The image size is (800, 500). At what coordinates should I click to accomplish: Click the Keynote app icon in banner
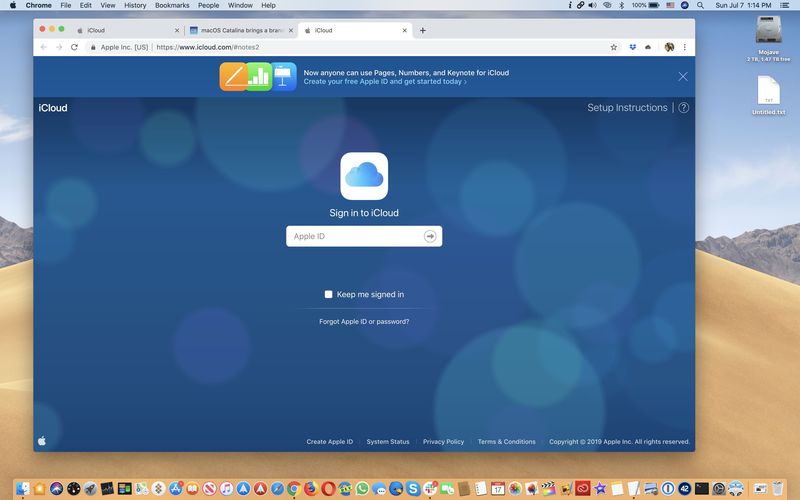tap(284, 77)
